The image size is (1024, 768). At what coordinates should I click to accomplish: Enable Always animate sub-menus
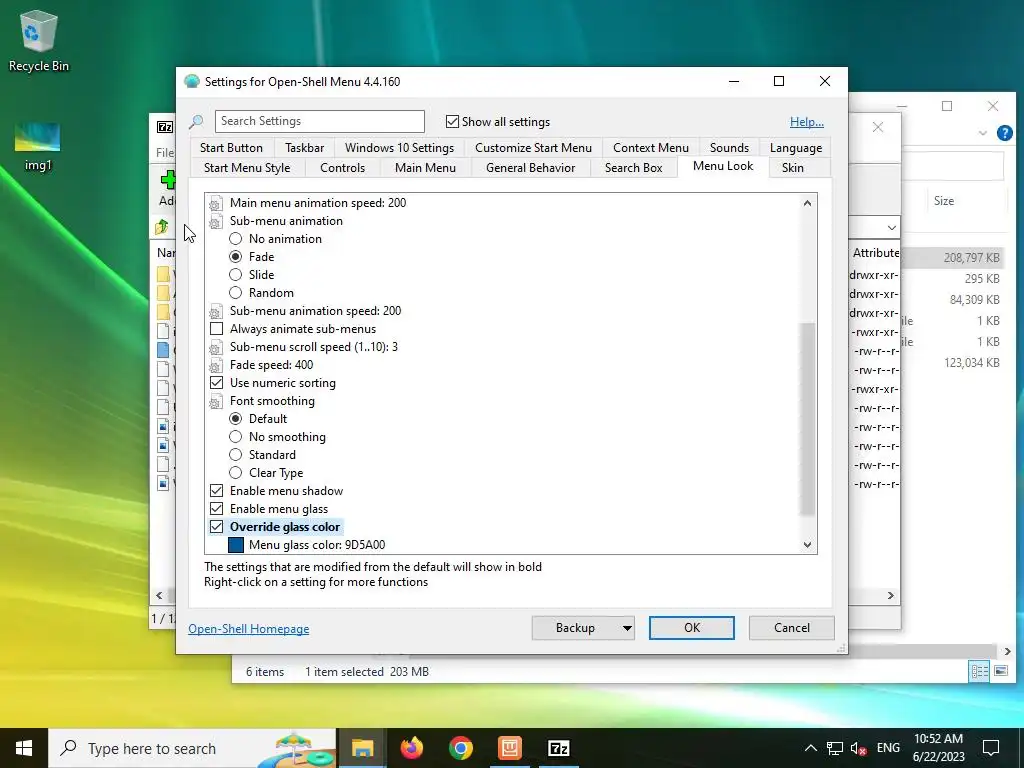[x=216, y=329]
